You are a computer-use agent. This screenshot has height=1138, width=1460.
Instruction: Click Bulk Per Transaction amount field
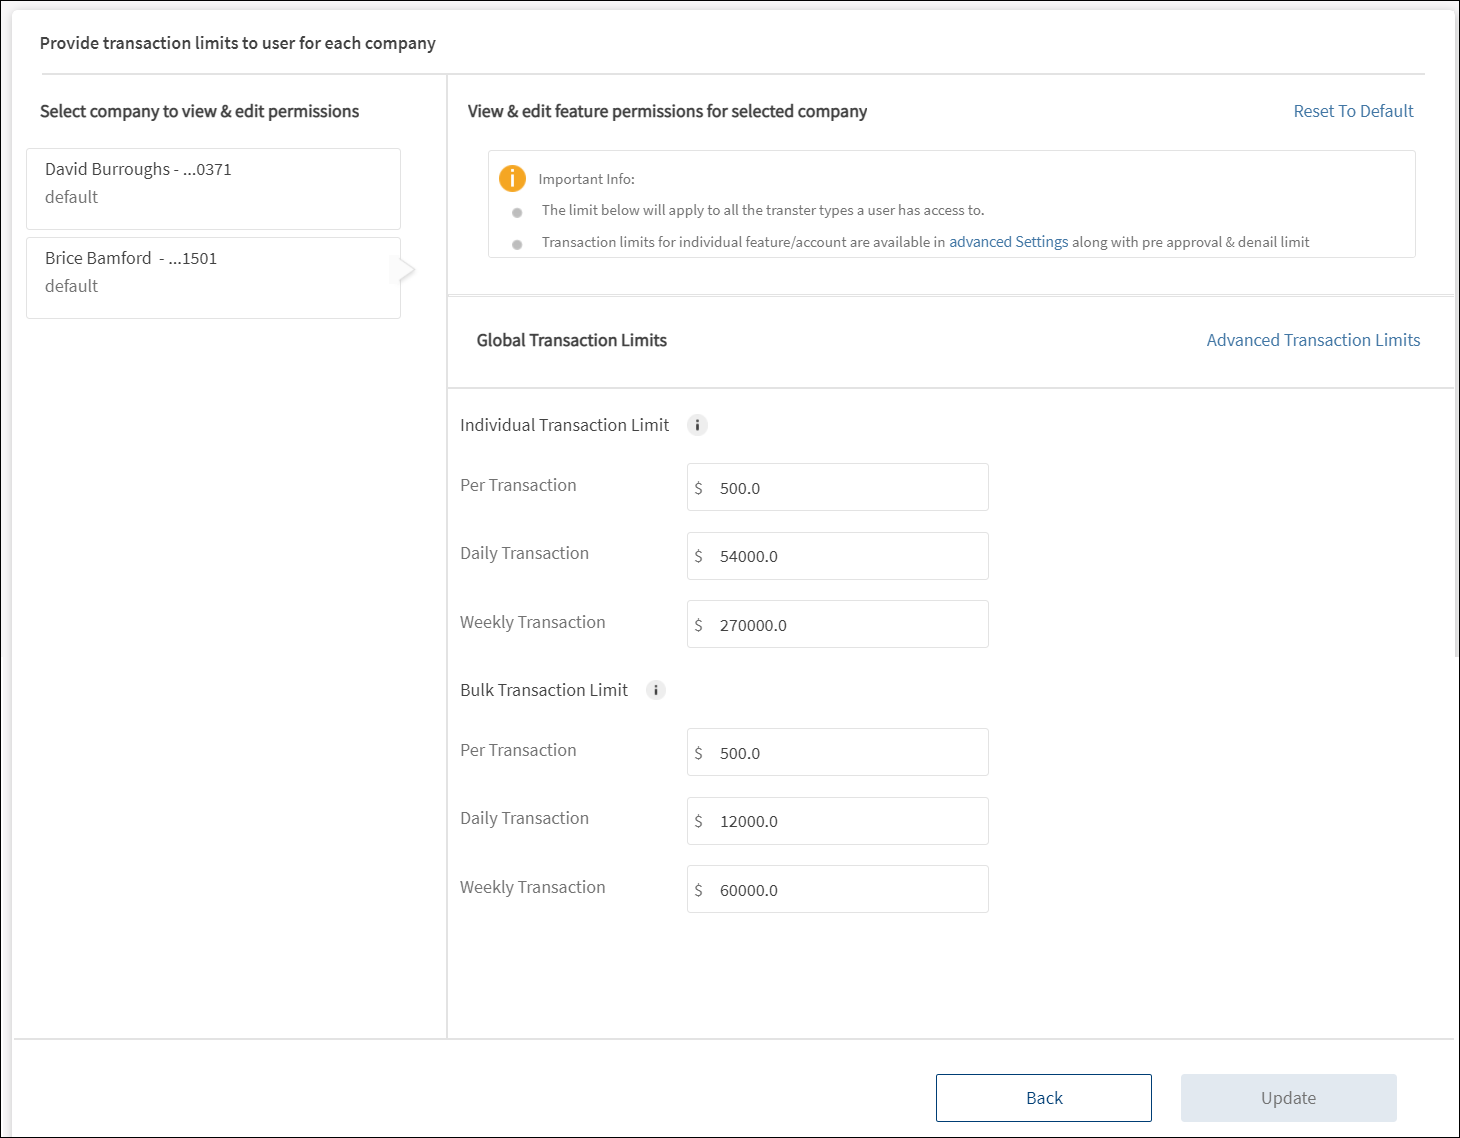point(850,753)
